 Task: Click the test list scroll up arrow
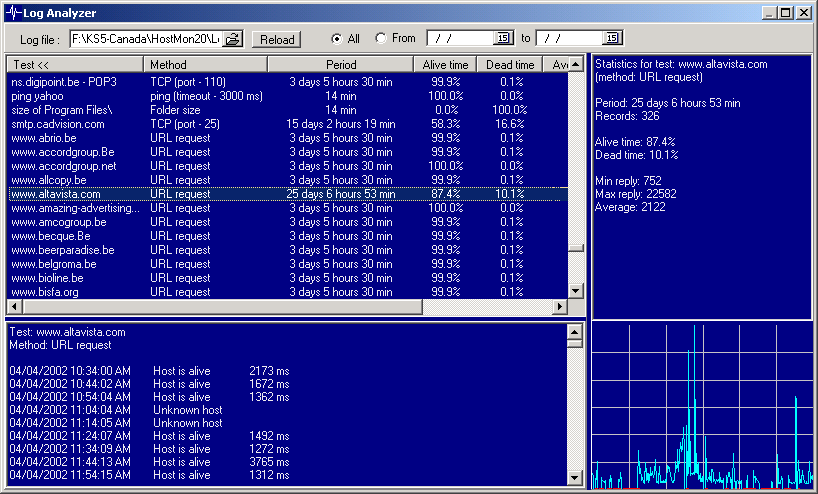575,64
